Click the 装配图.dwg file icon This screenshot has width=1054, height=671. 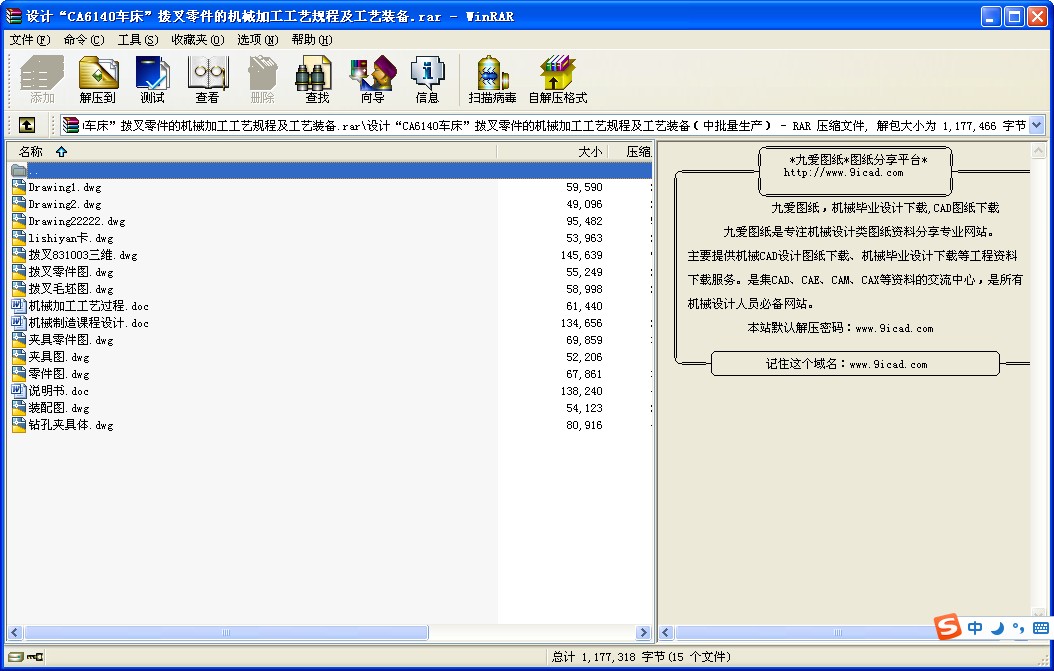coord(19,408)
